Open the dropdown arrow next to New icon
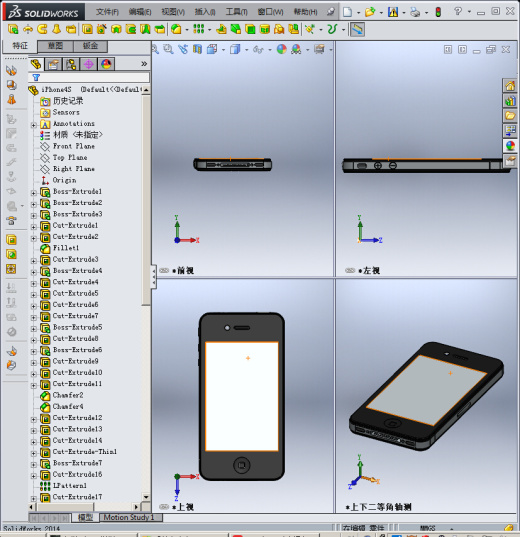 coord(358,13)
